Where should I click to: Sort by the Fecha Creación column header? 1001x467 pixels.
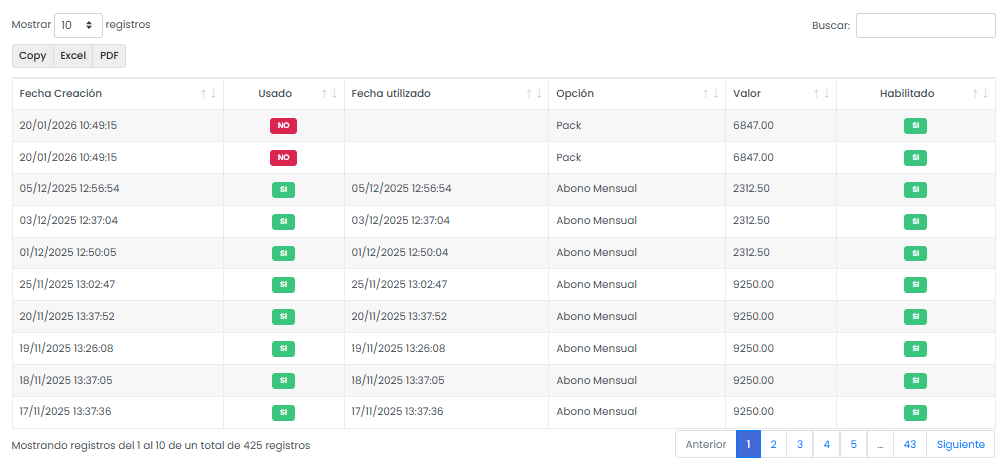point(117,94)
